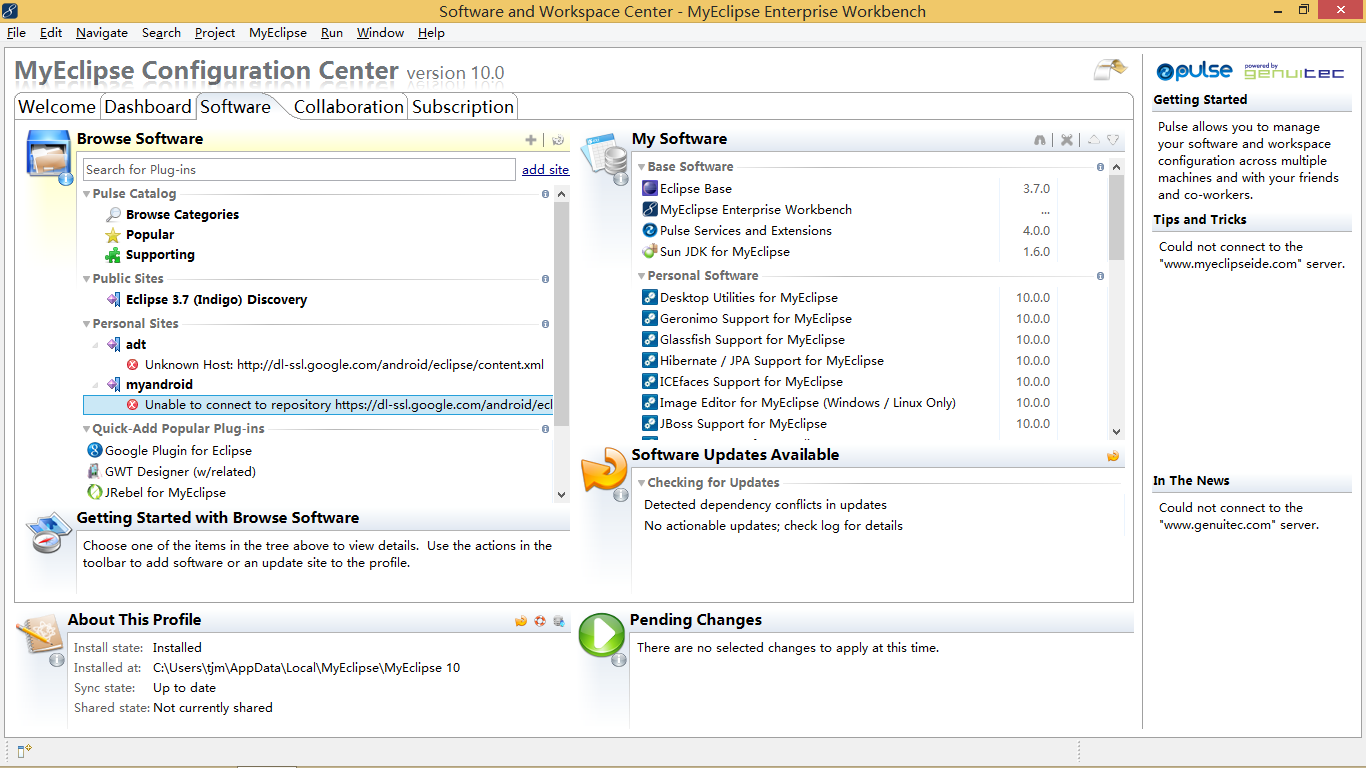Select JRebel for MyEclipse entry
1366x768 pixels.
(x=165, y=493)
